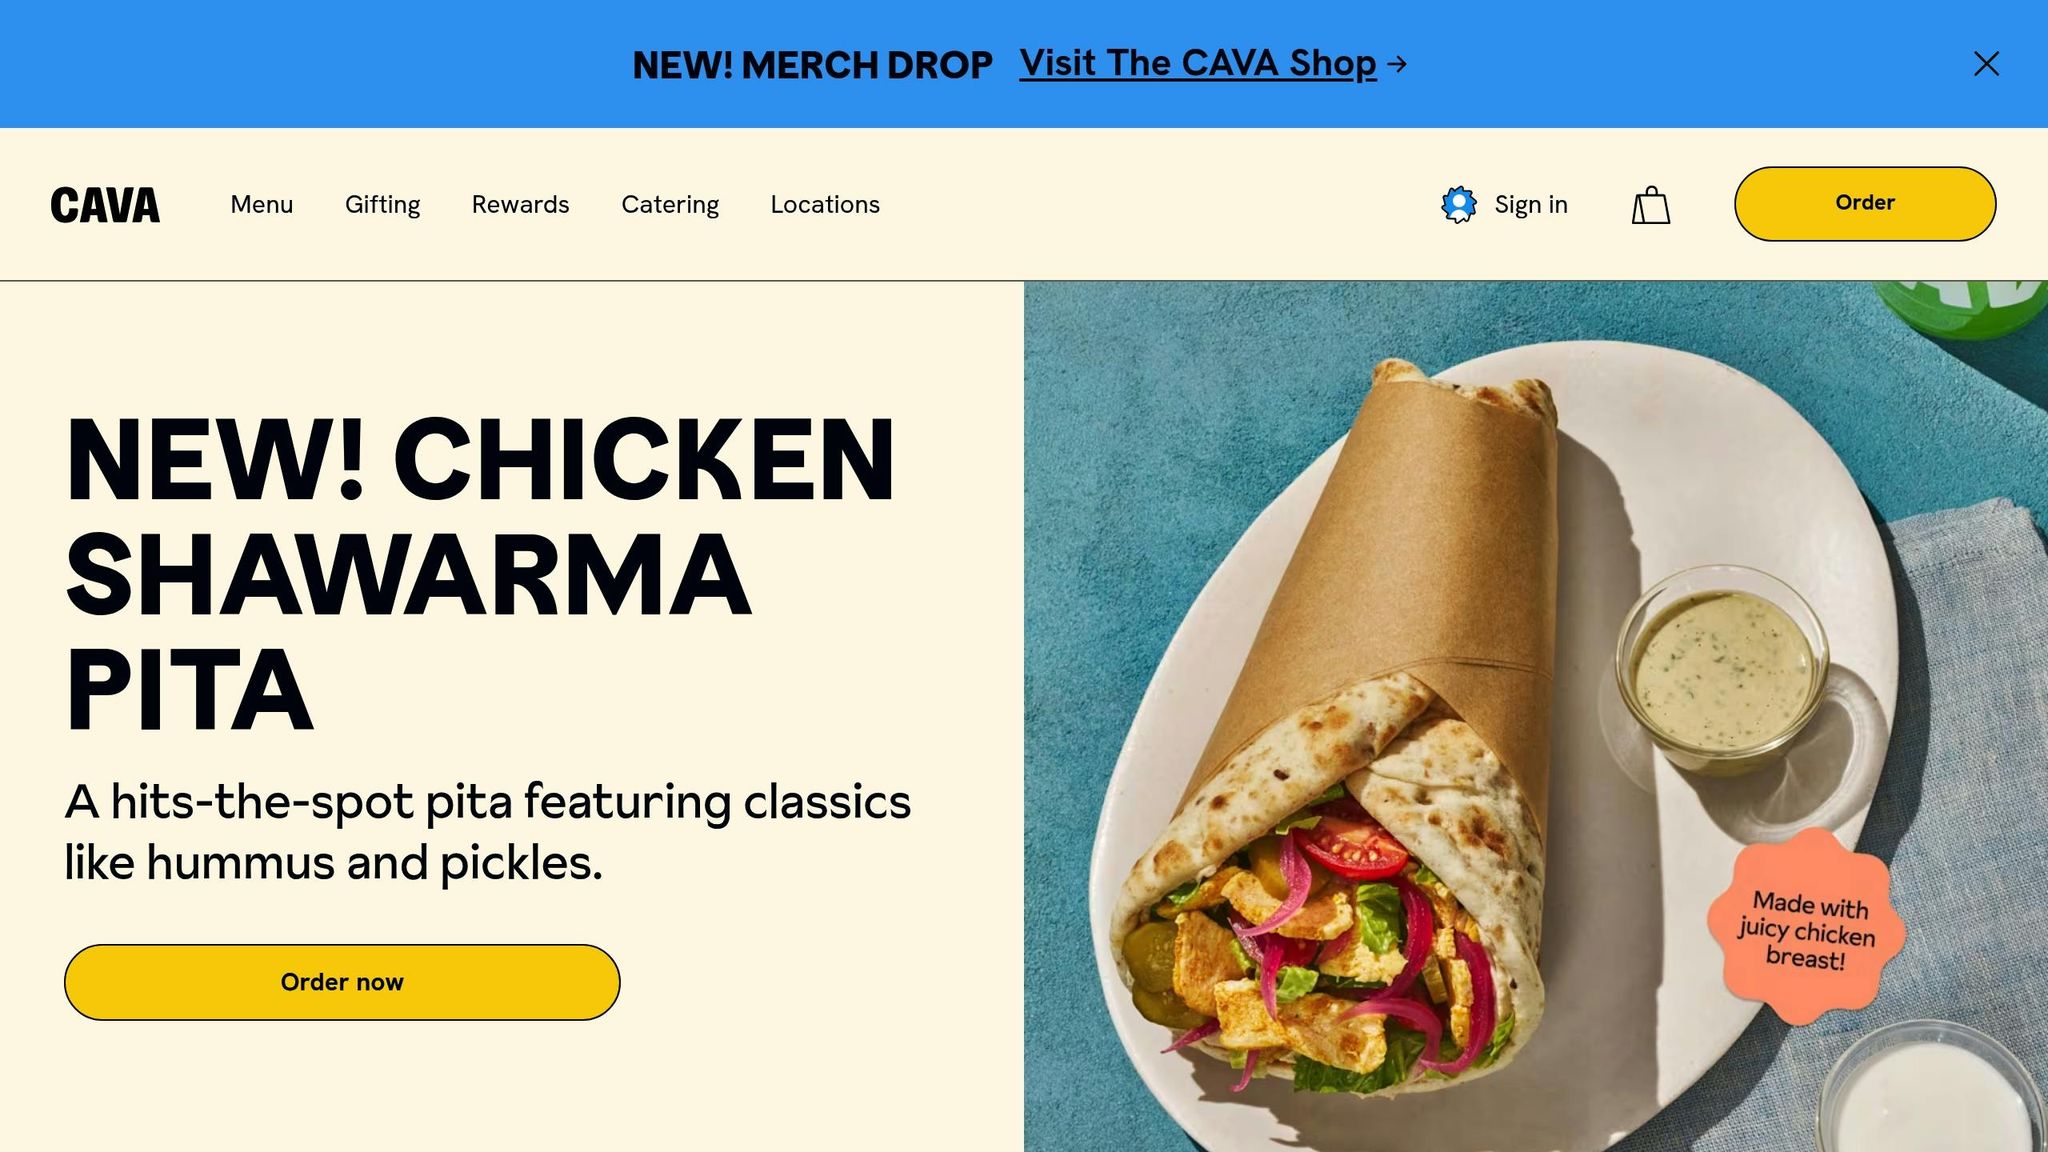
Task: Click the blue rewards badge profile icon
Action: [1459, 204]
